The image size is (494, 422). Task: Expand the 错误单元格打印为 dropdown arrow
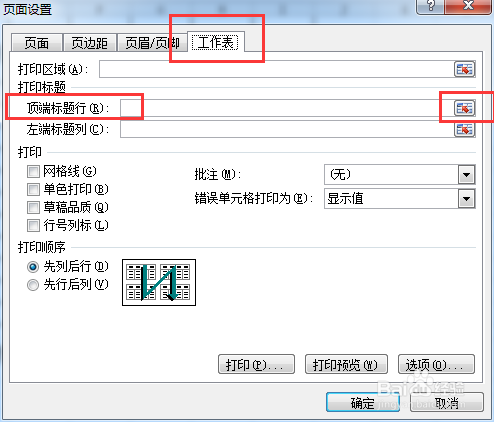(x=466, y=199)
